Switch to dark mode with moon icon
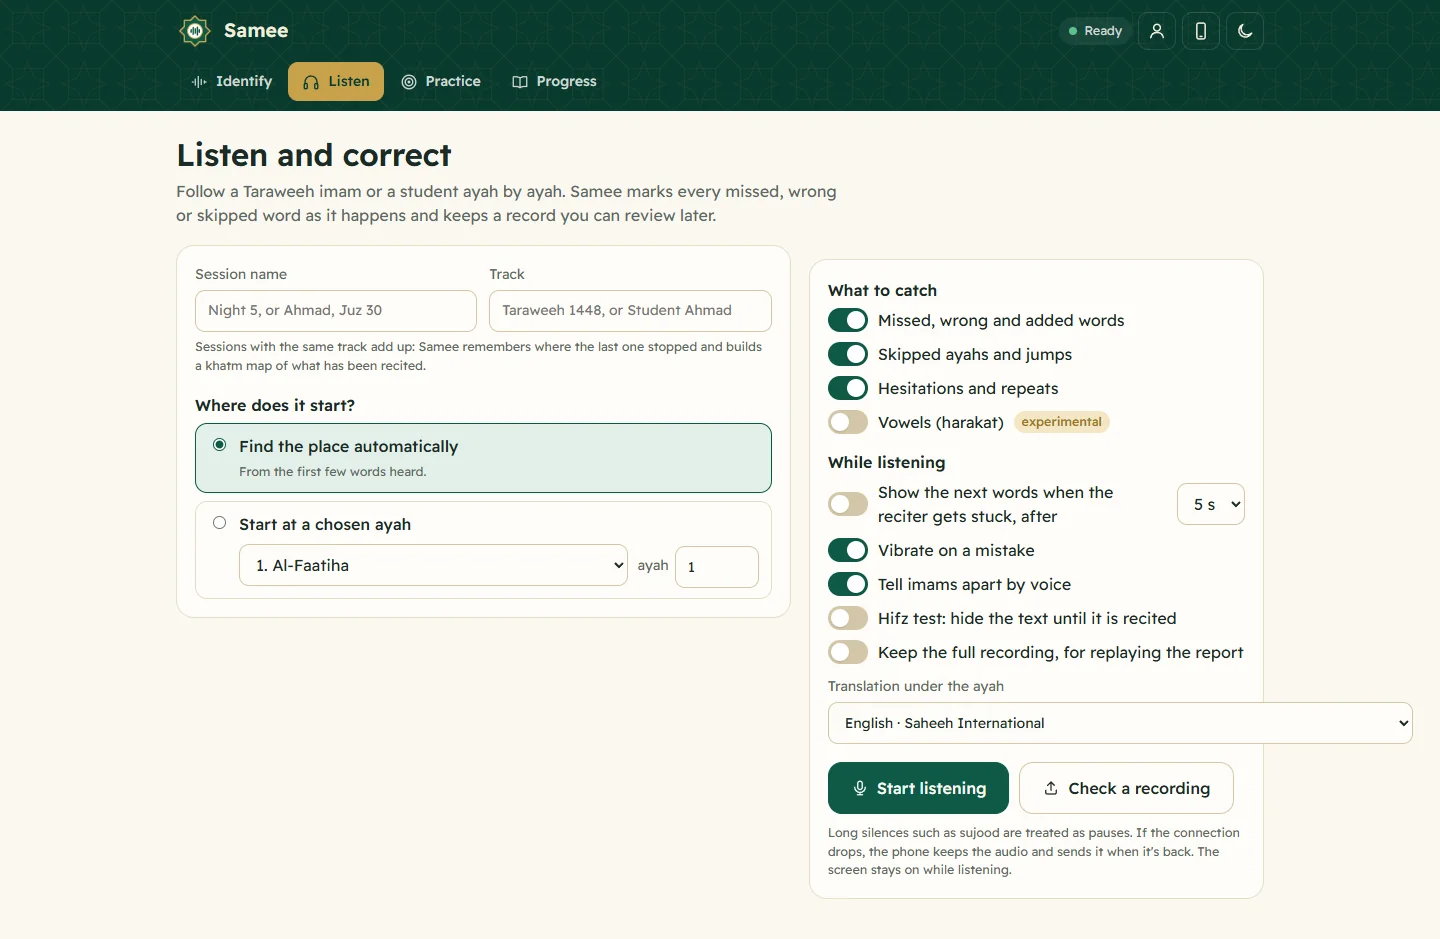1440x939 pixels. [1245, 31]
